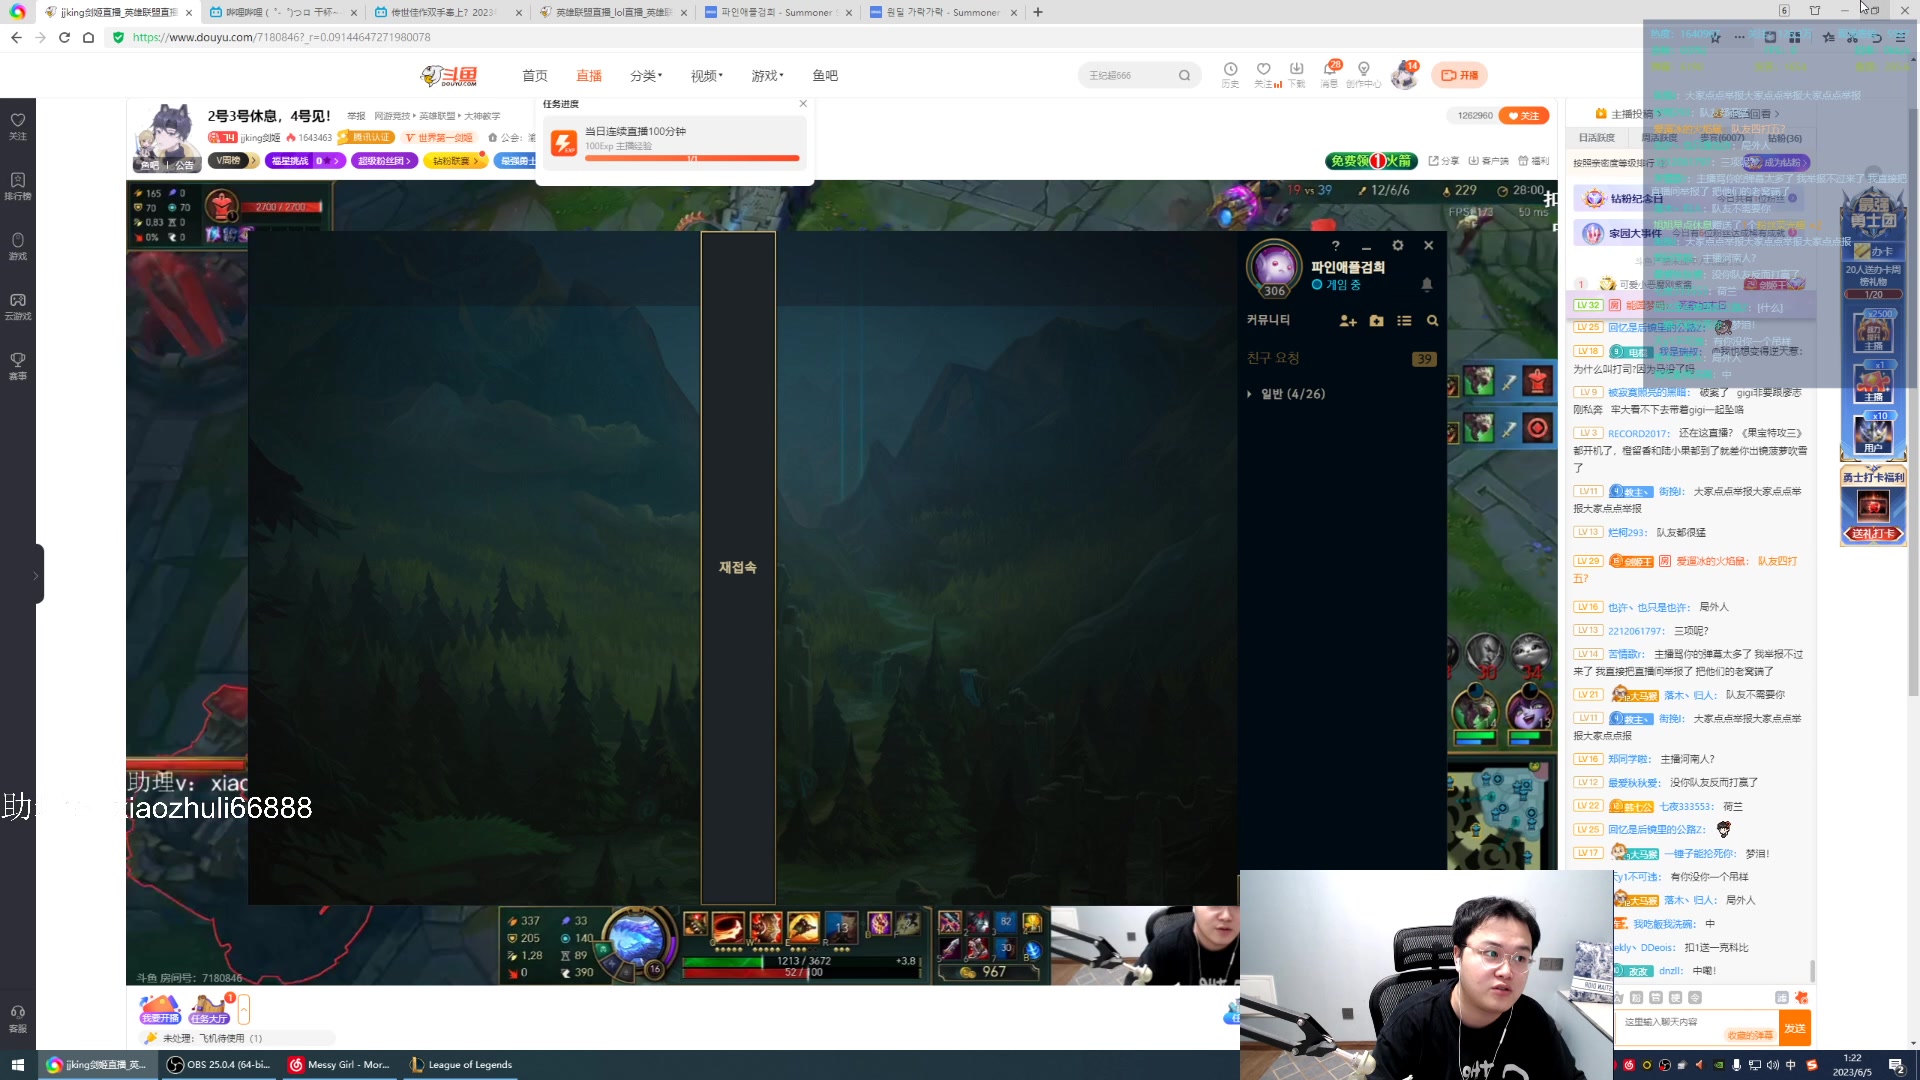Switch to the 首页 home tab
The image size is (1920, 1080).
point(534,76)
